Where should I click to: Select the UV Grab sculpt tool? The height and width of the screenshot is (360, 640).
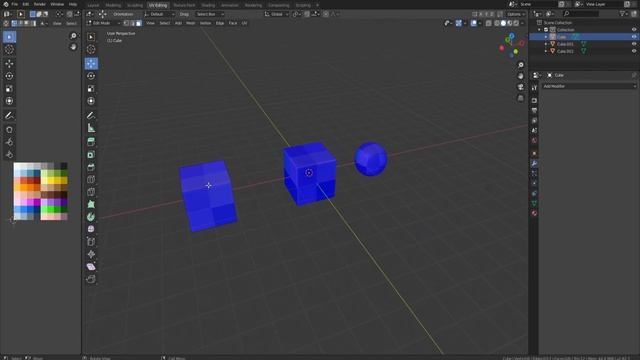pyautogui.click(x=9, y=130)
